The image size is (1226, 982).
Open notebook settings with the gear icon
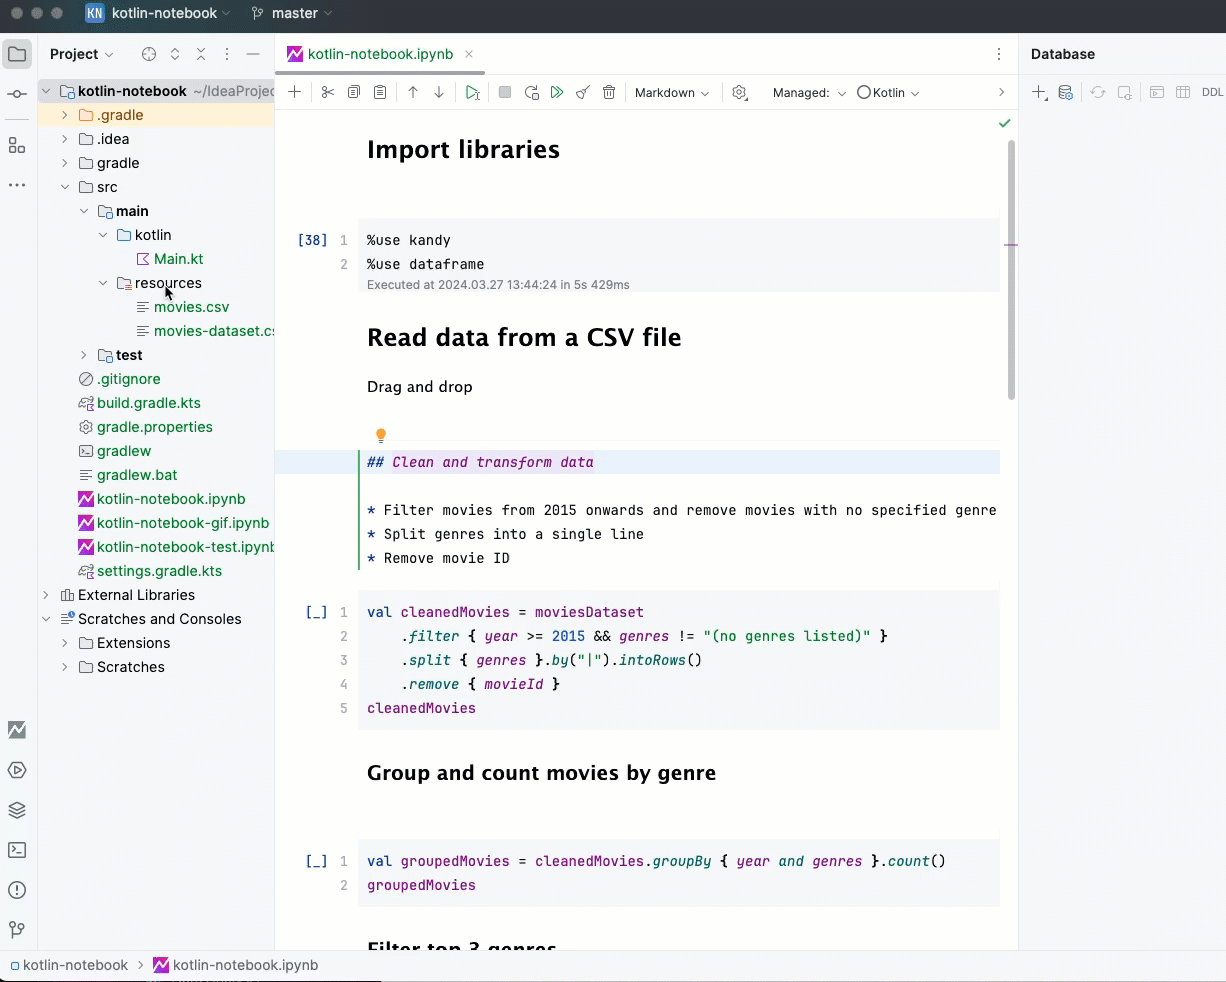(740, 92)
